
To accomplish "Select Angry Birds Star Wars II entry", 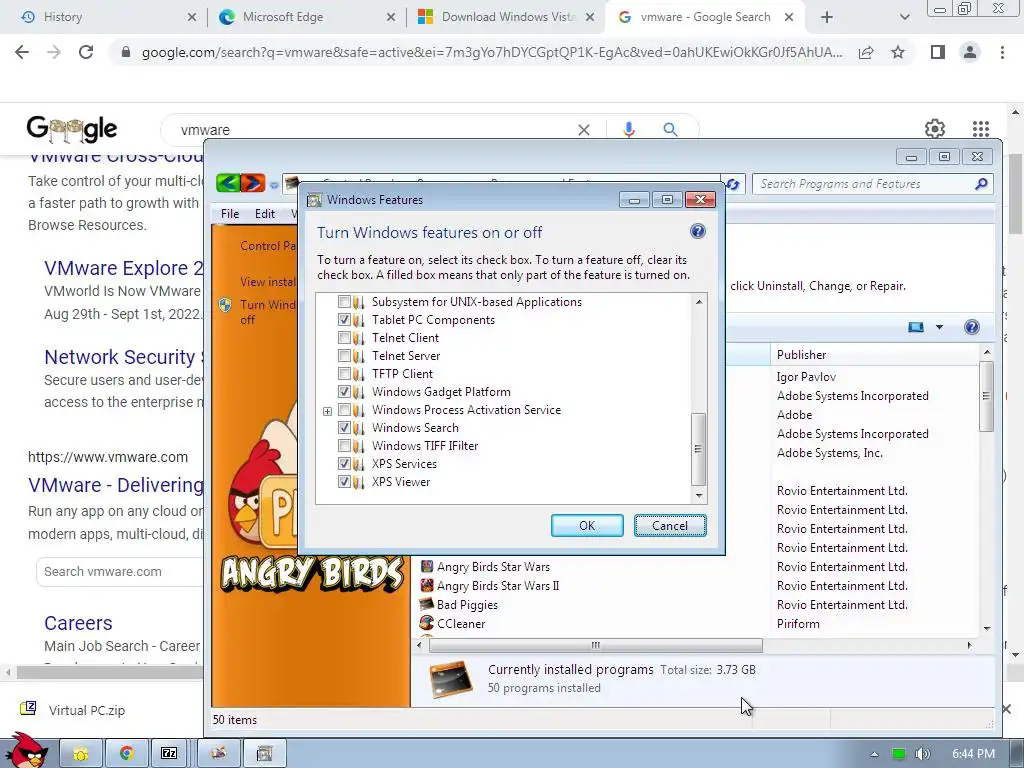I will tap(498, 586).
